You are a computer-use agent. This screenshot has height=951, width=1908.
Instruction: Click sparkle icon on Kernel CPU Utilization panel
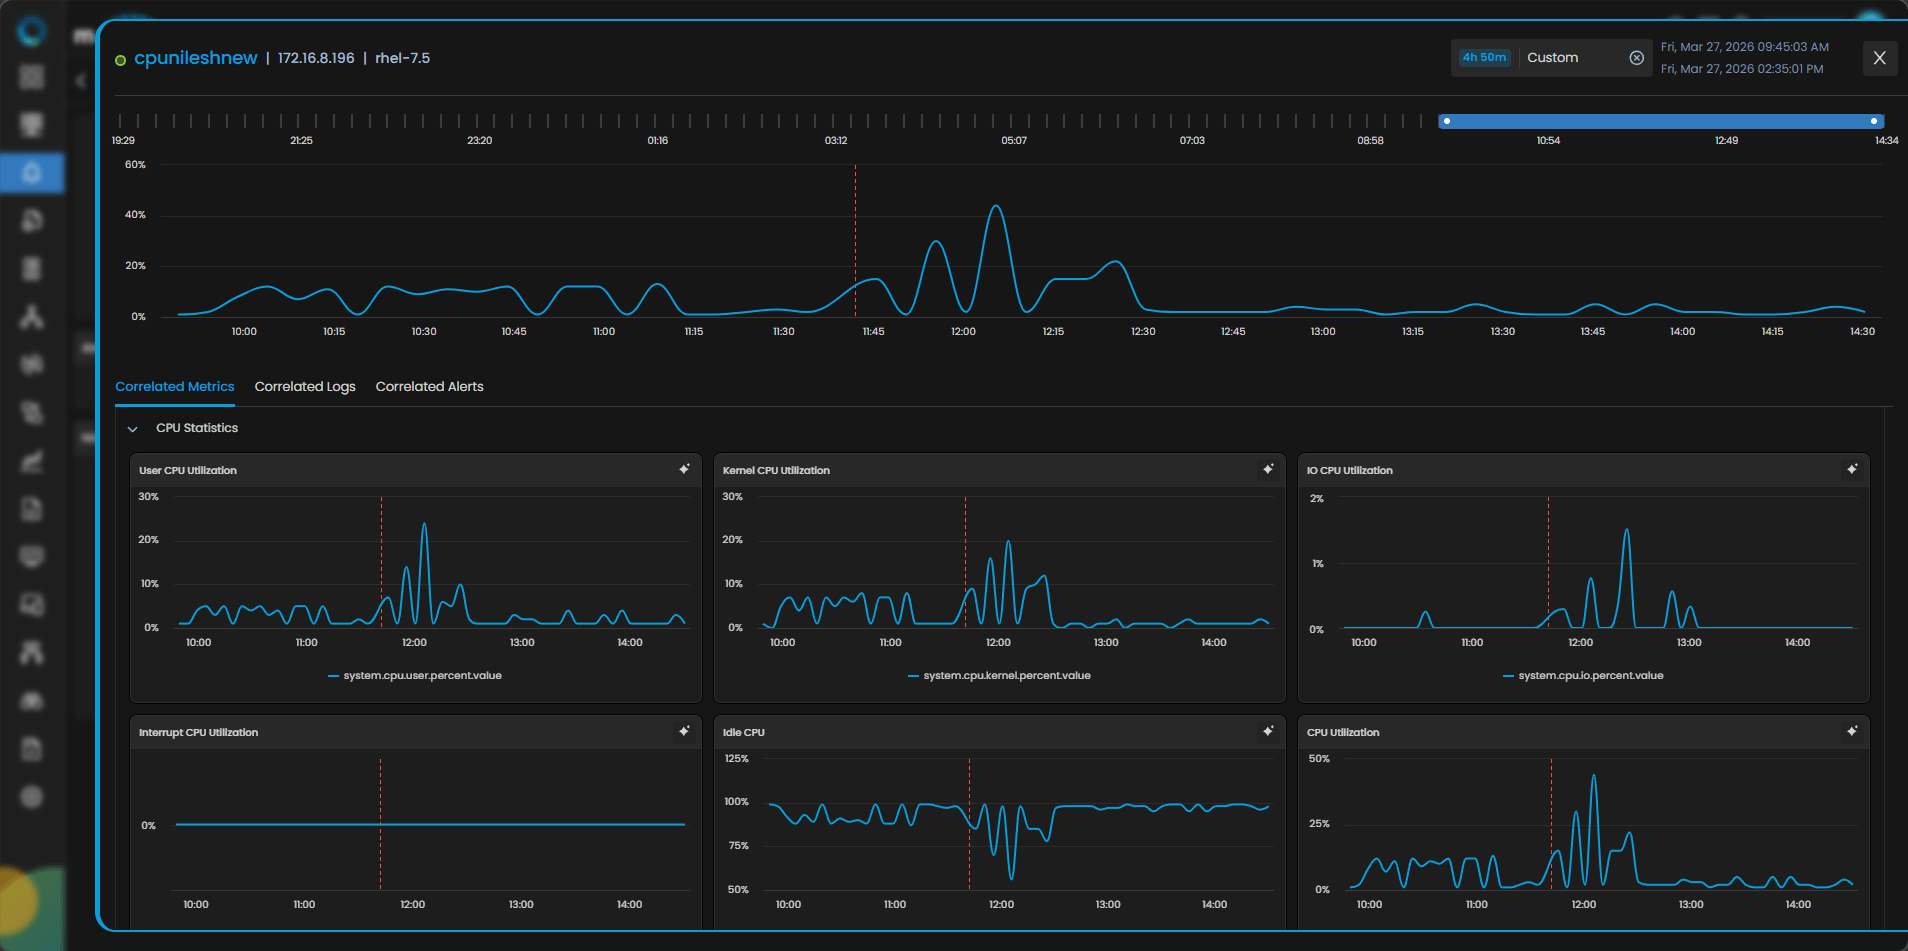tap(1268, 469)
